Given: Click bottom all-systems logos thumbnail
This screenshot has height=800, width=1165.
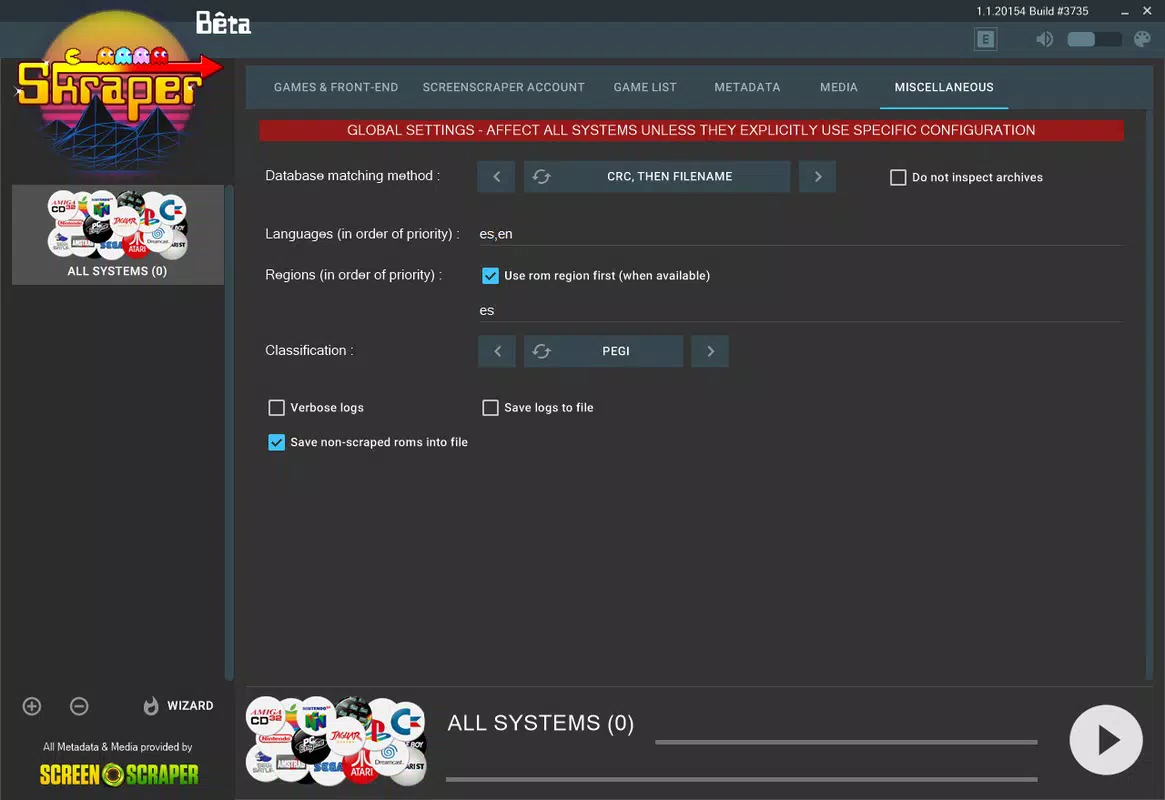Looking at the screenshot, I should coord(337,741).
